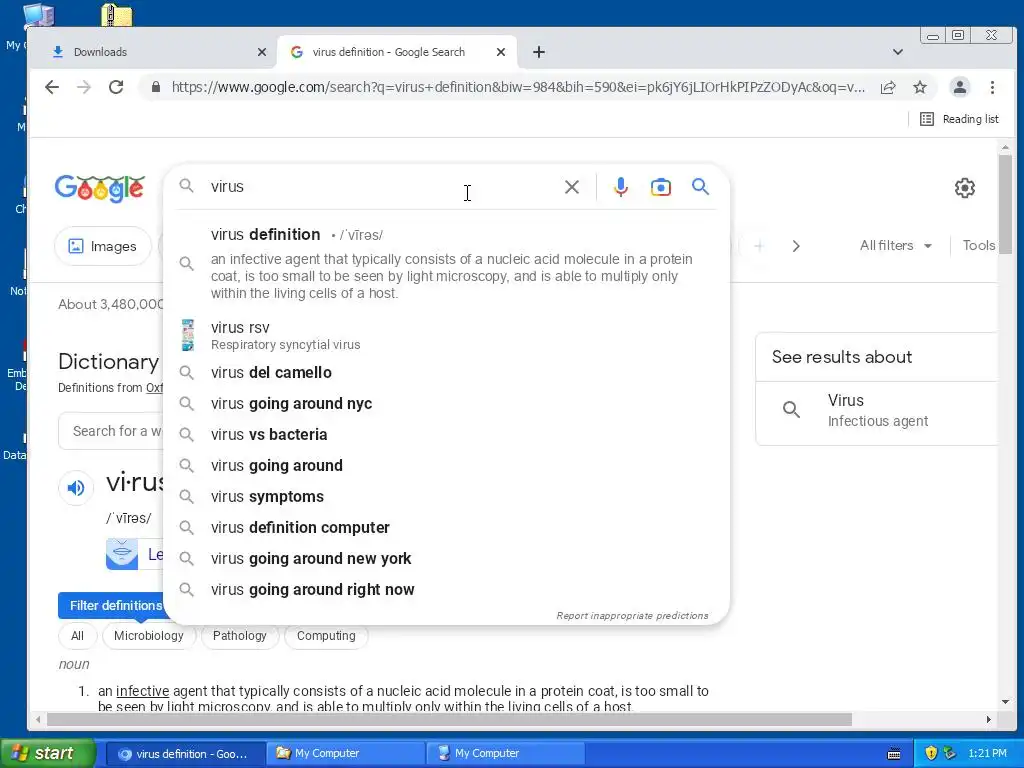Bookmark this page with star icon
This screenshot has width=1024, height=768.
[920, 87]
